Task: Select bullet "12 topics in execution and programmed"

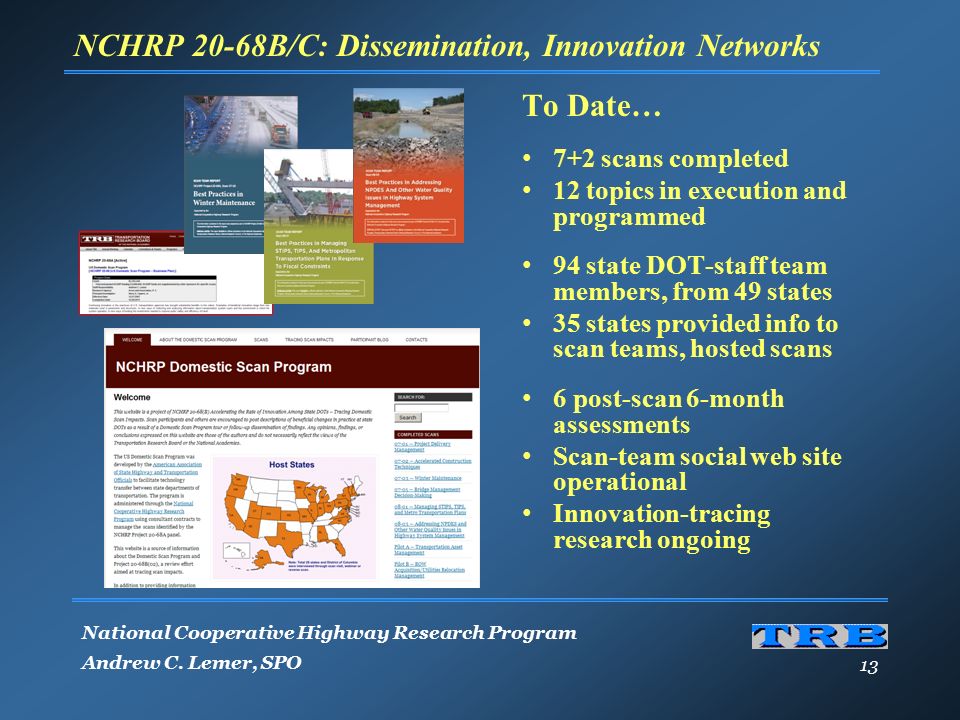Action: [699, 203]
